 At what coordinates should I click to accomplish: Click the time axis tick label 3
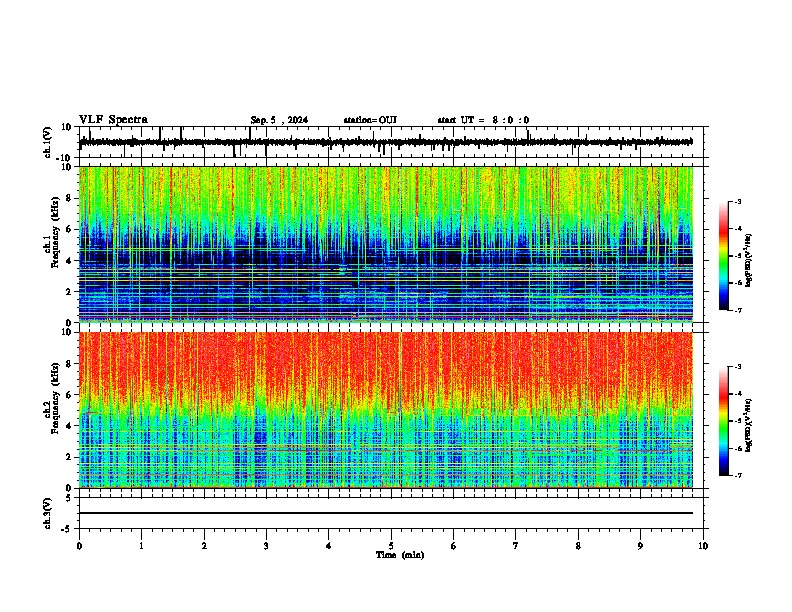[x=266, y=546]
